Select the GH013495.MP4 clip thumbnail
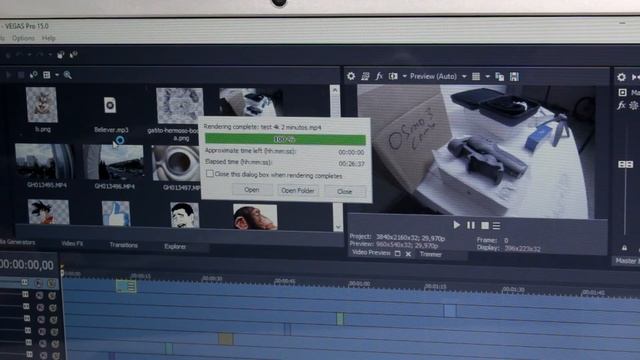The width and height of the screenshot is (640, 360). pos(44,162)
